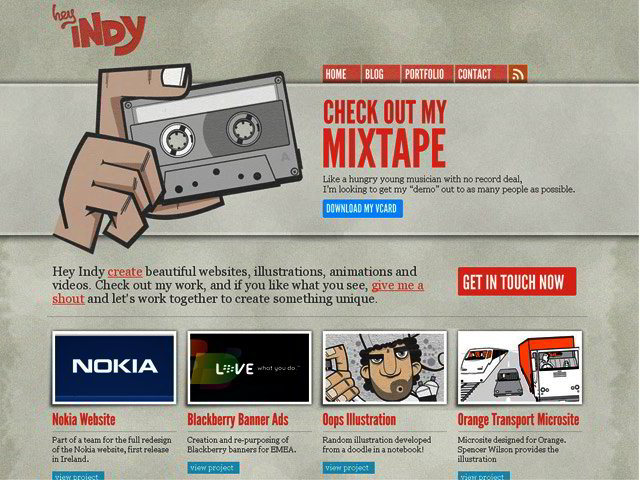Viewport: 640px width, 481px height.
Task: Open the Oops illustration thumbnail
Action: click(384, 367)
